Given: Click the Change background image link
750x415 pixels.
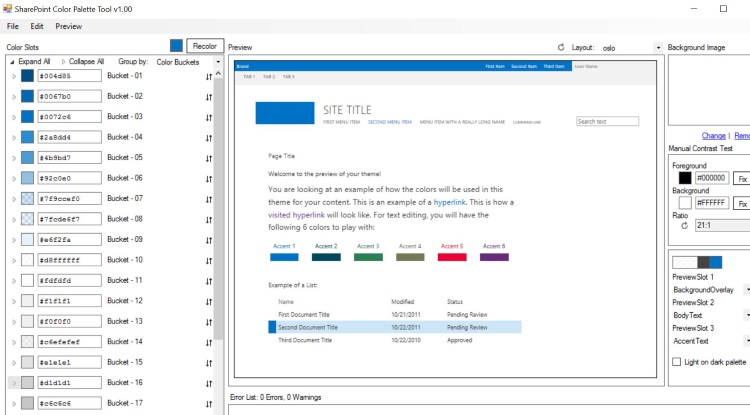Looking at the screenshot, I should (713, 136).
